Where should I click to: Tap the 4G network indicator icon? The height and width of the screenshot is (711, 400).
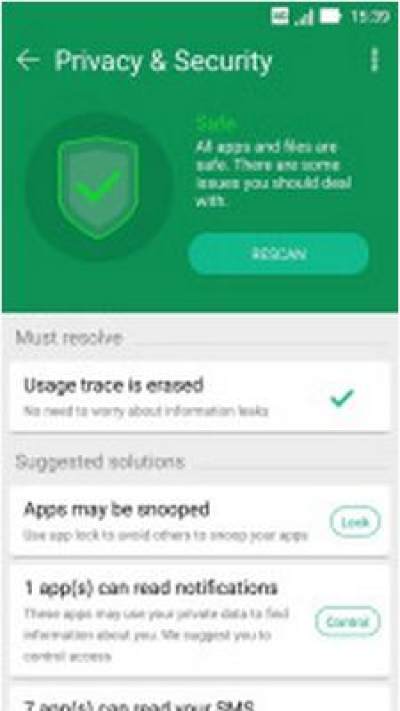[x=281, y=17]
